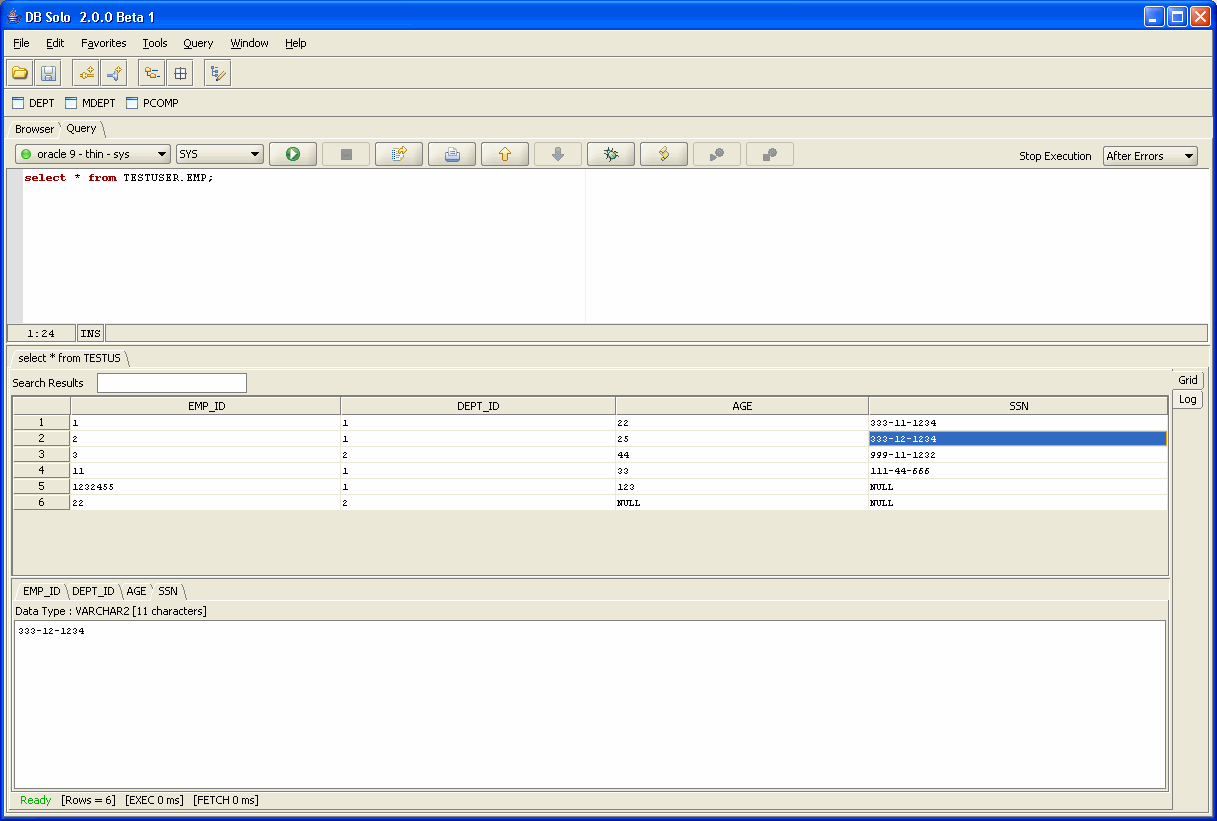Viewport: 1217px width, 821px height.
Task: Click the script export document icon
Action: point(400,154)
